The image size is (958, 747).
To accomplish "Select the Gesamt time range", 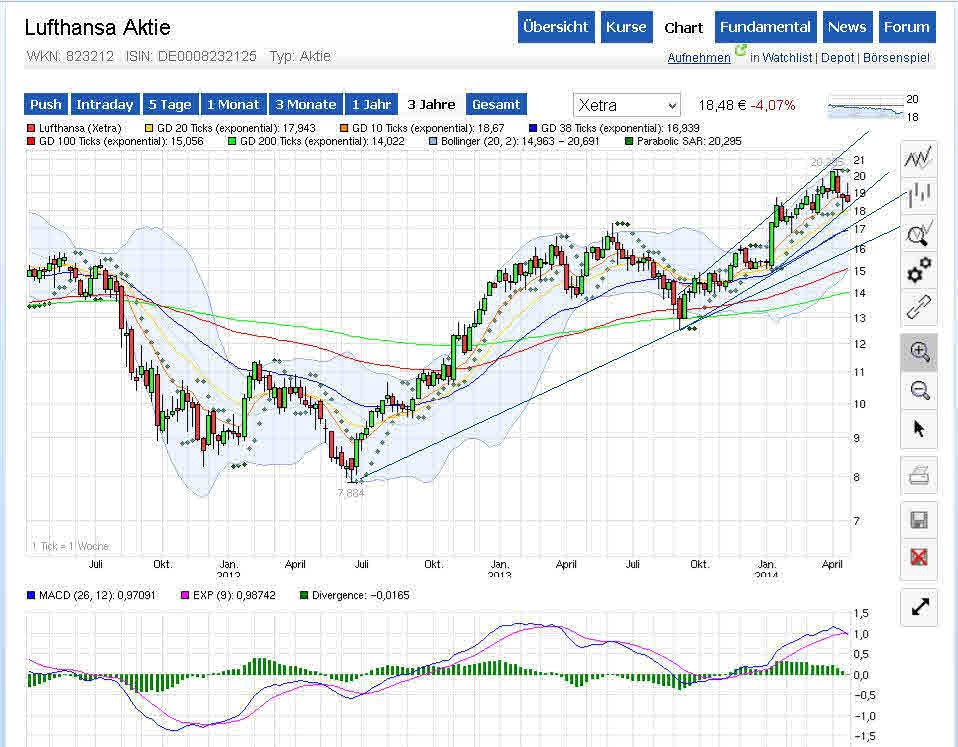I will 496,104.
